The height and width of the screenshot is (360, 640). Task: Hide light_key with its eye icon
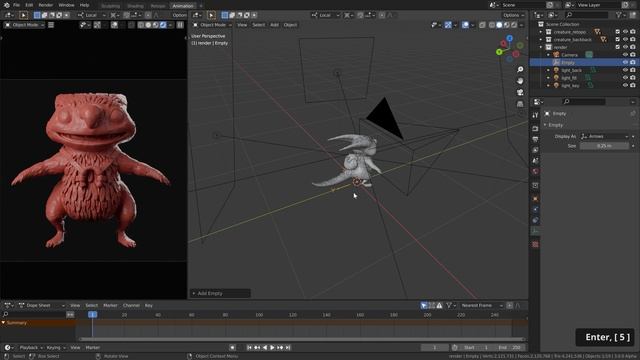(x=625, y=86)
